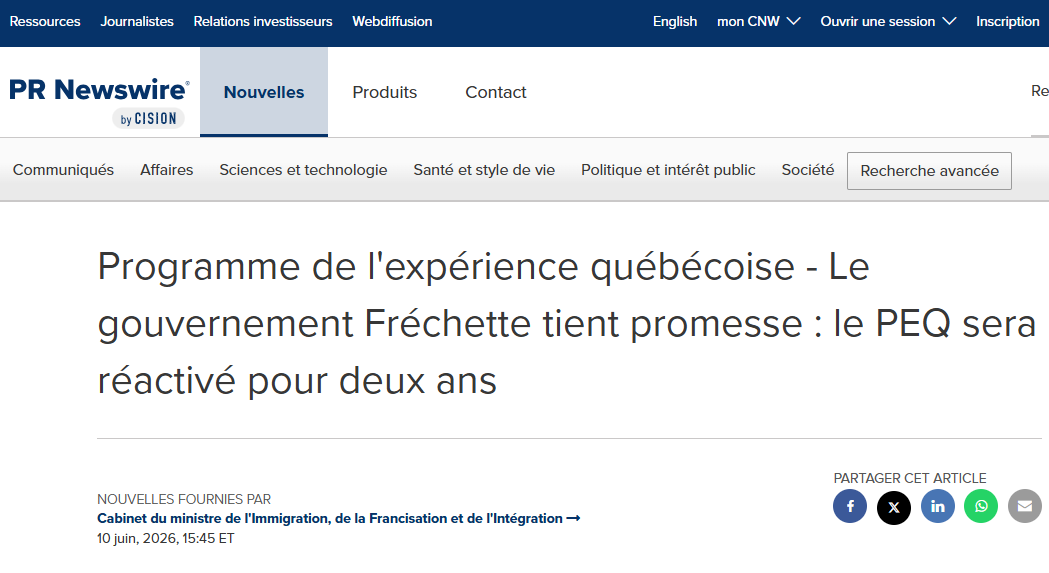Open the Contact tab

tap(496, 92)
